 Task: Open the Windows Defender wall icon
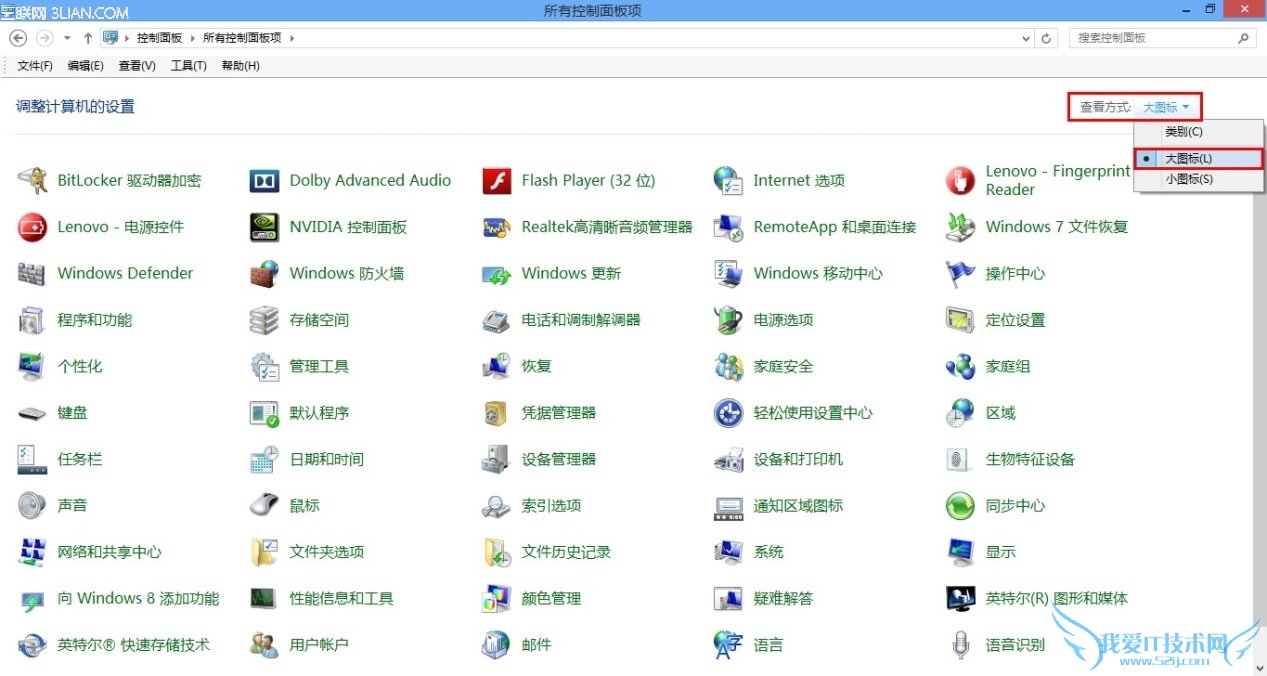(x=32, y=273)
